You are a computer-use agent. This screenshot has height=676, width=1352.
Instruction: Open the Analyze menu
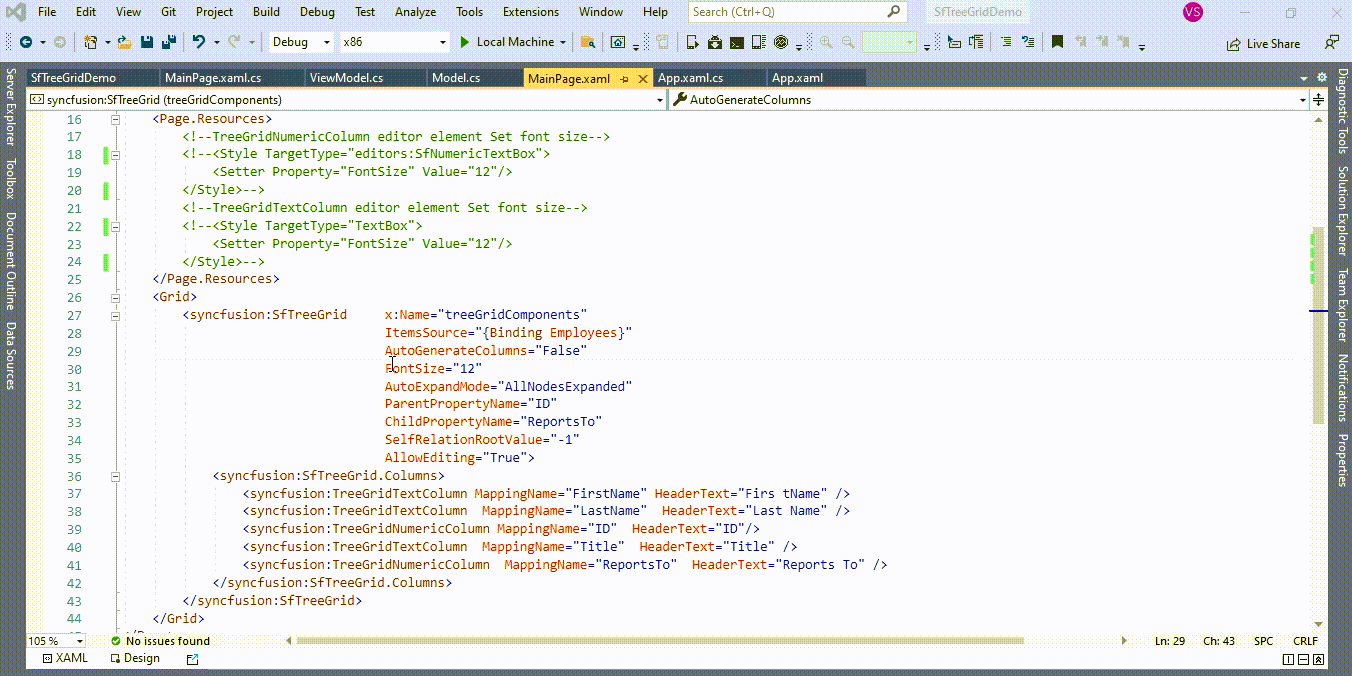(x=414, y=12)
